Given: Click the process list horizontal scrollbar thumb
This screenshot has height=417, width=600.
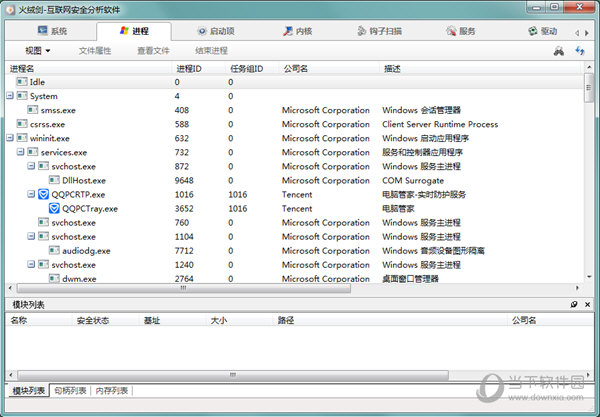Looking at the screenshot, I should click(184, 288).
